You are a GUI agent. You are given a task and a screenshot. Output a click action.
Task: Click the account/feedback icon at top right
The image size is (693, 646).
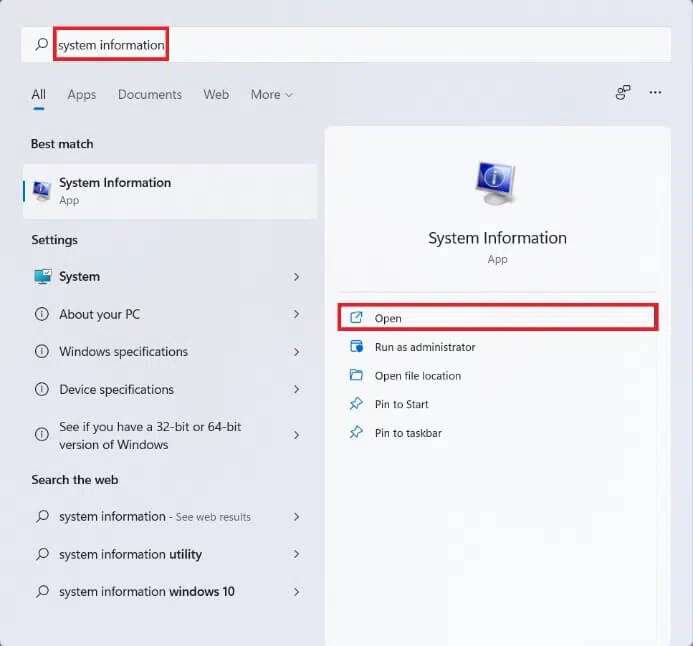point(623,92)
